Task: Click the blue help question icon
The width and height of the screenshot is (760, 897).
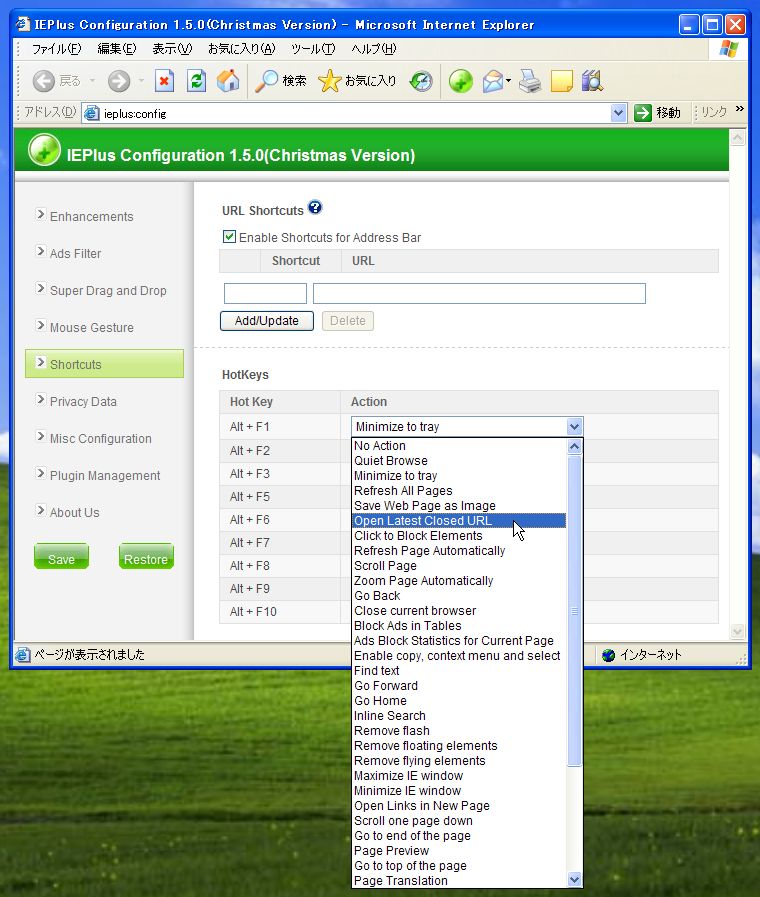Action: (x=315, y=207)
